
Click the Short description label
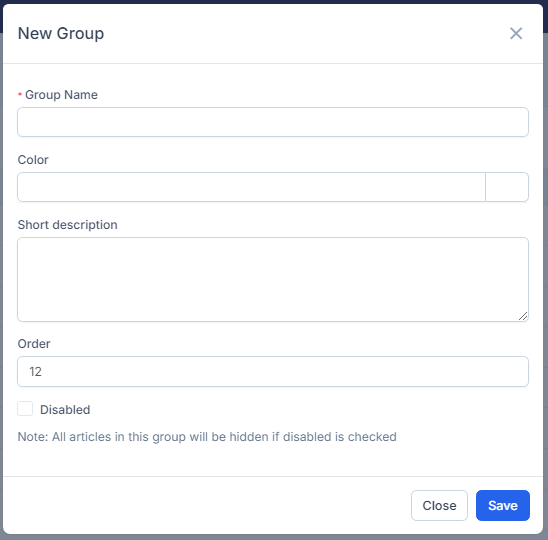pos(67,225)
